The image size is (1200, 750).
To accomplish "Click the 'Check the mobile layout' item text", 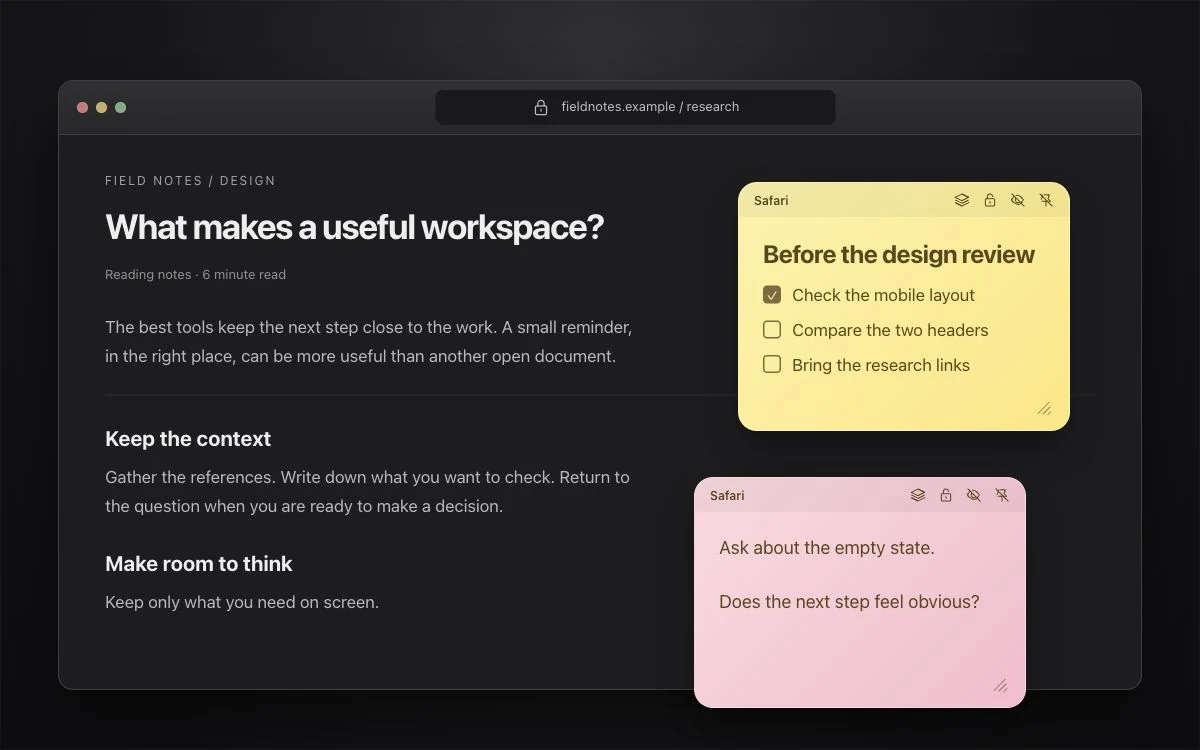I will tap(883, 295).
